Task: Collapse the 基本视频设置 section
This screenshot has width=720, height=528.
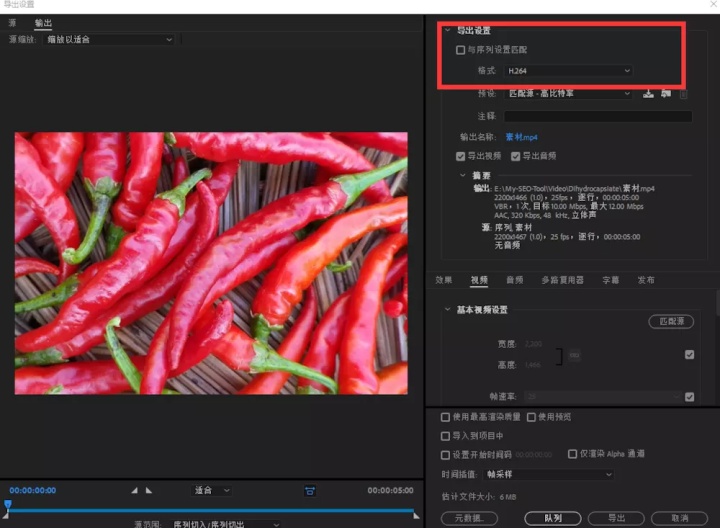Action: (447, 309)
